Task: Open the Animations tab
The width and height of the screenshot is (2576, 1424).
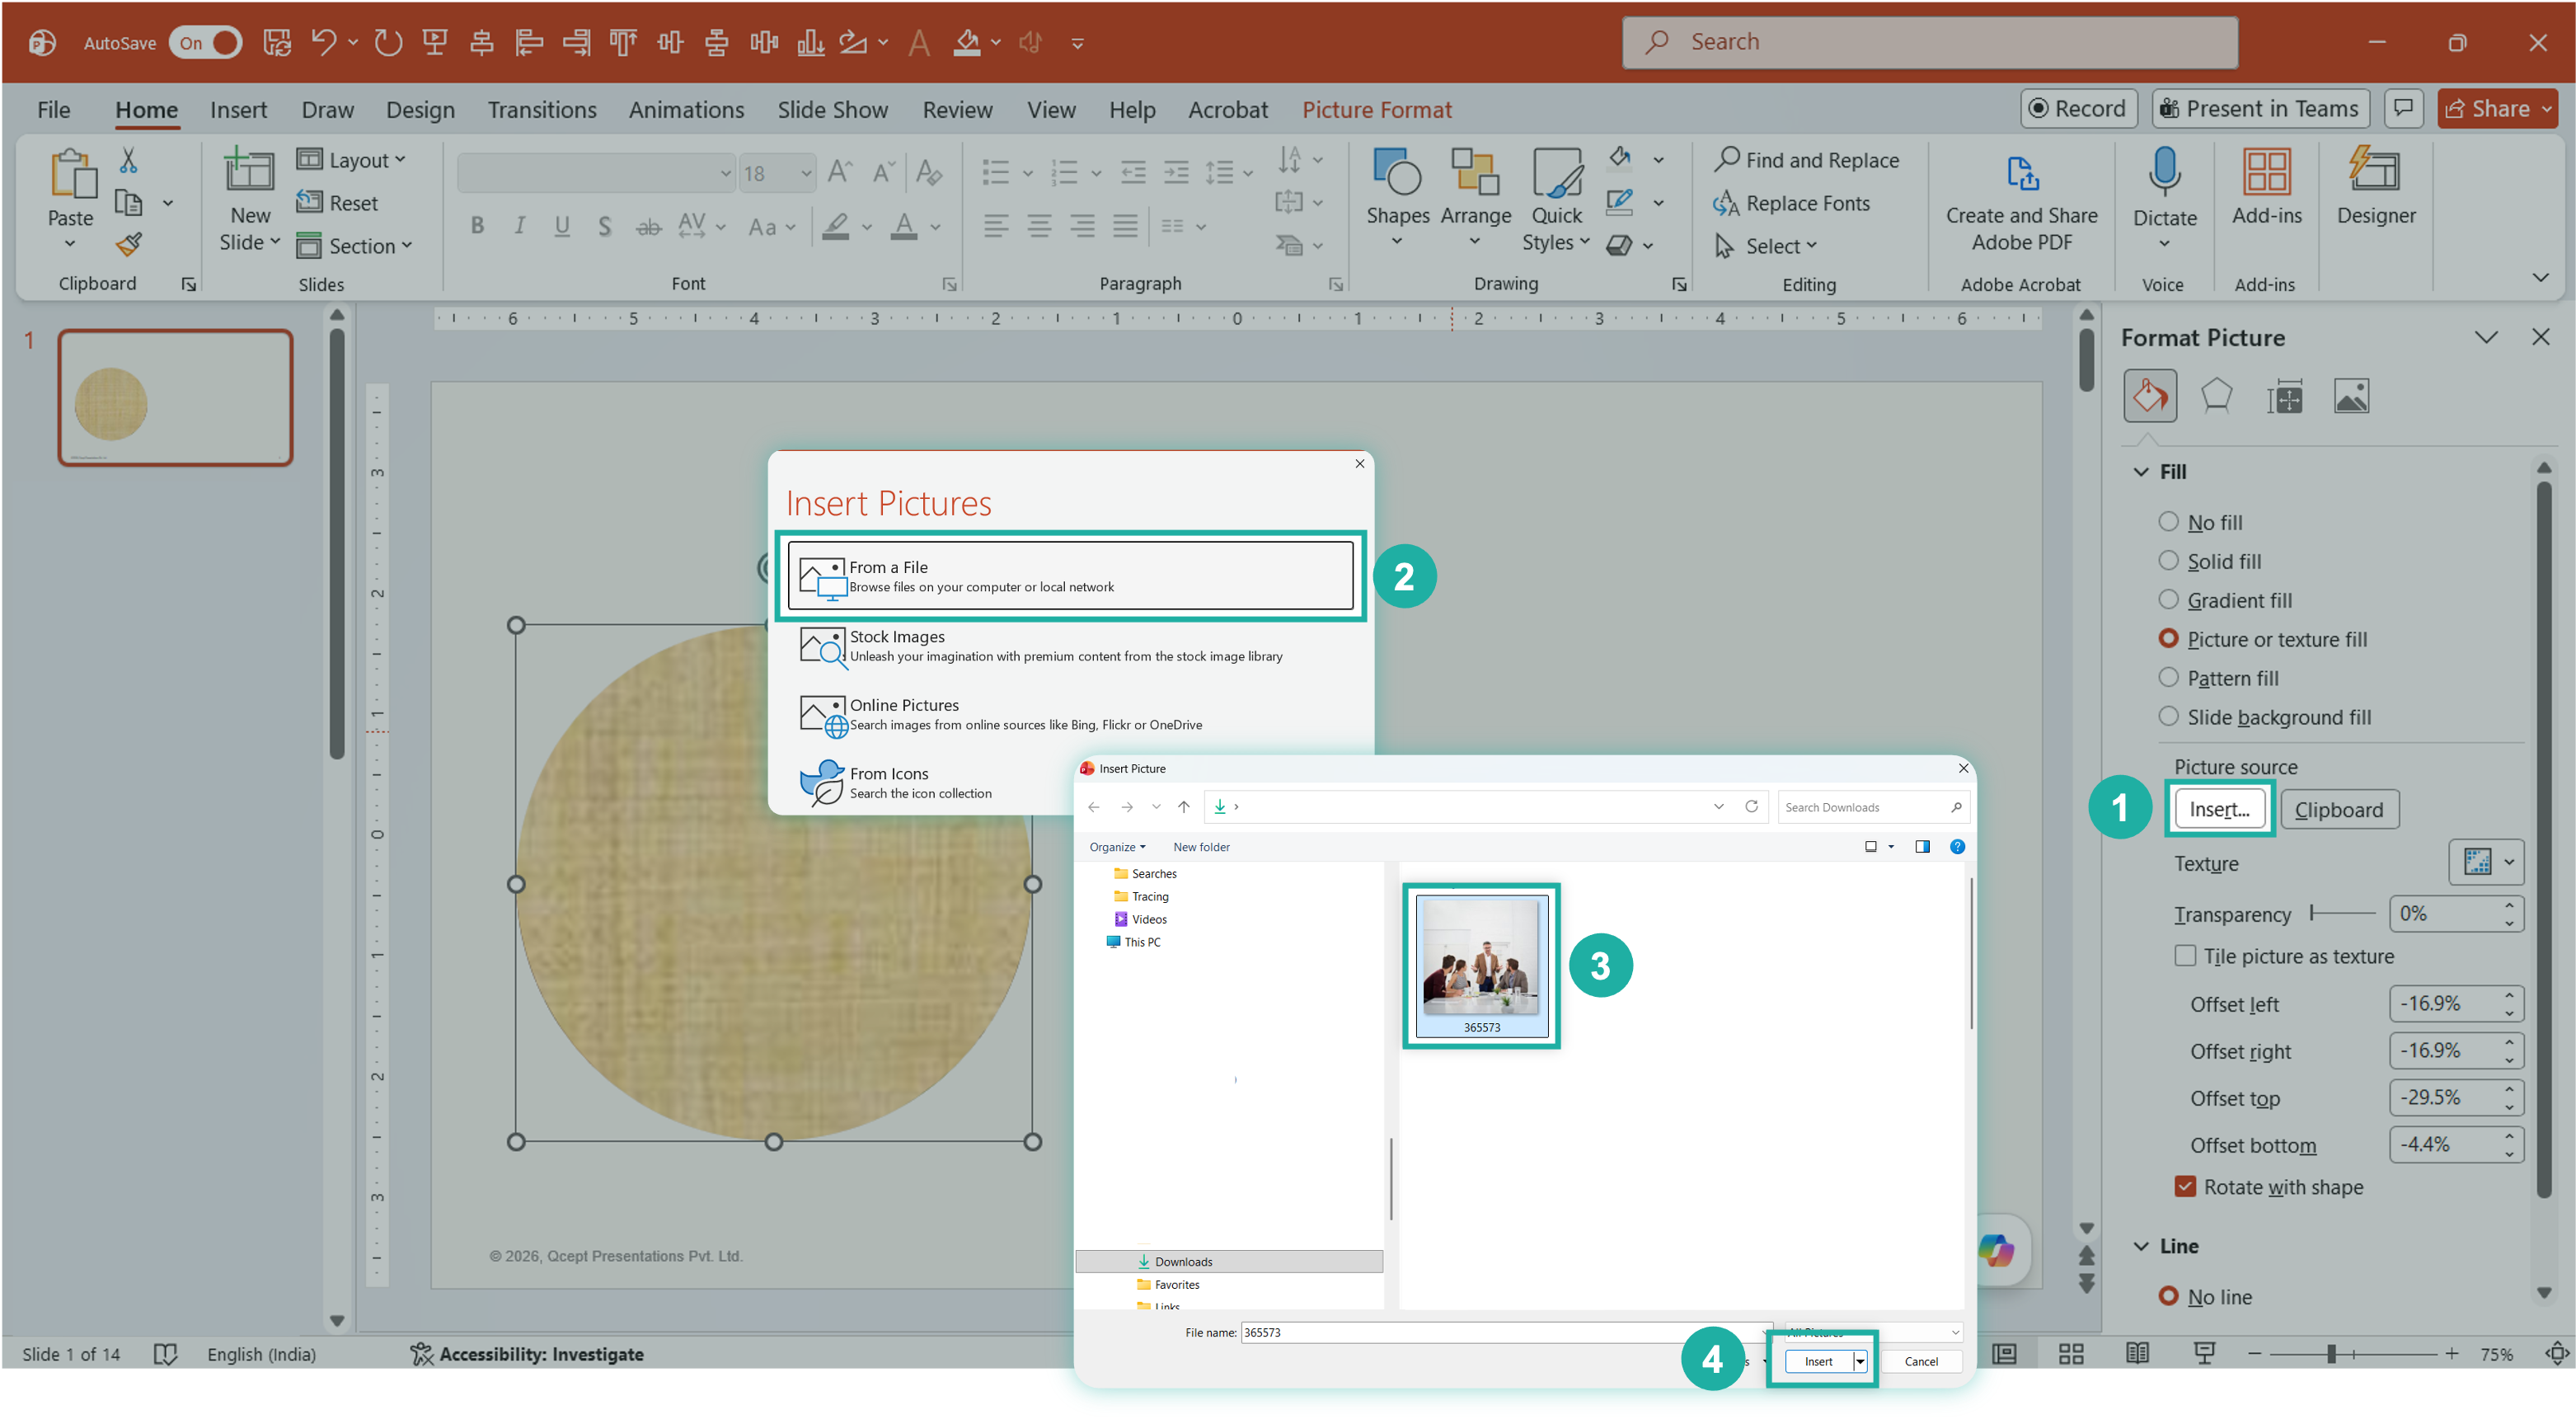Action: (686, 110)
